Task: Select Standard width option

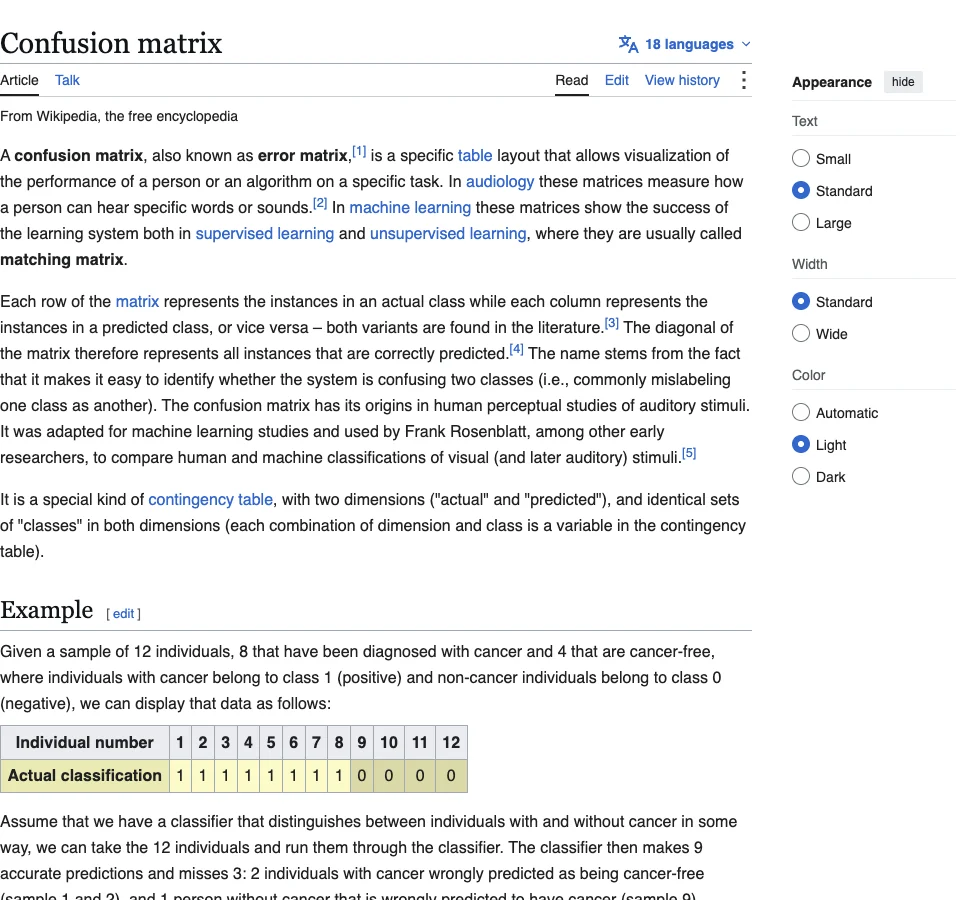Action: point(800,302)
